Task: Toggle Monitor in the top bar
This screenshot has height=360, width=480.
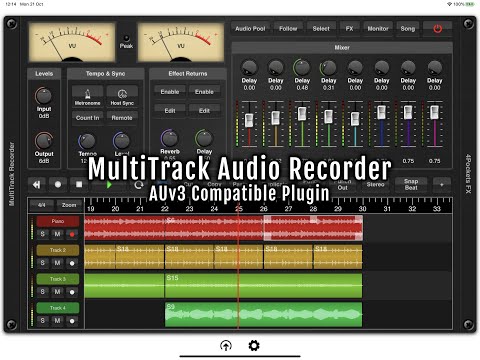Action: (x=378, y=29)
